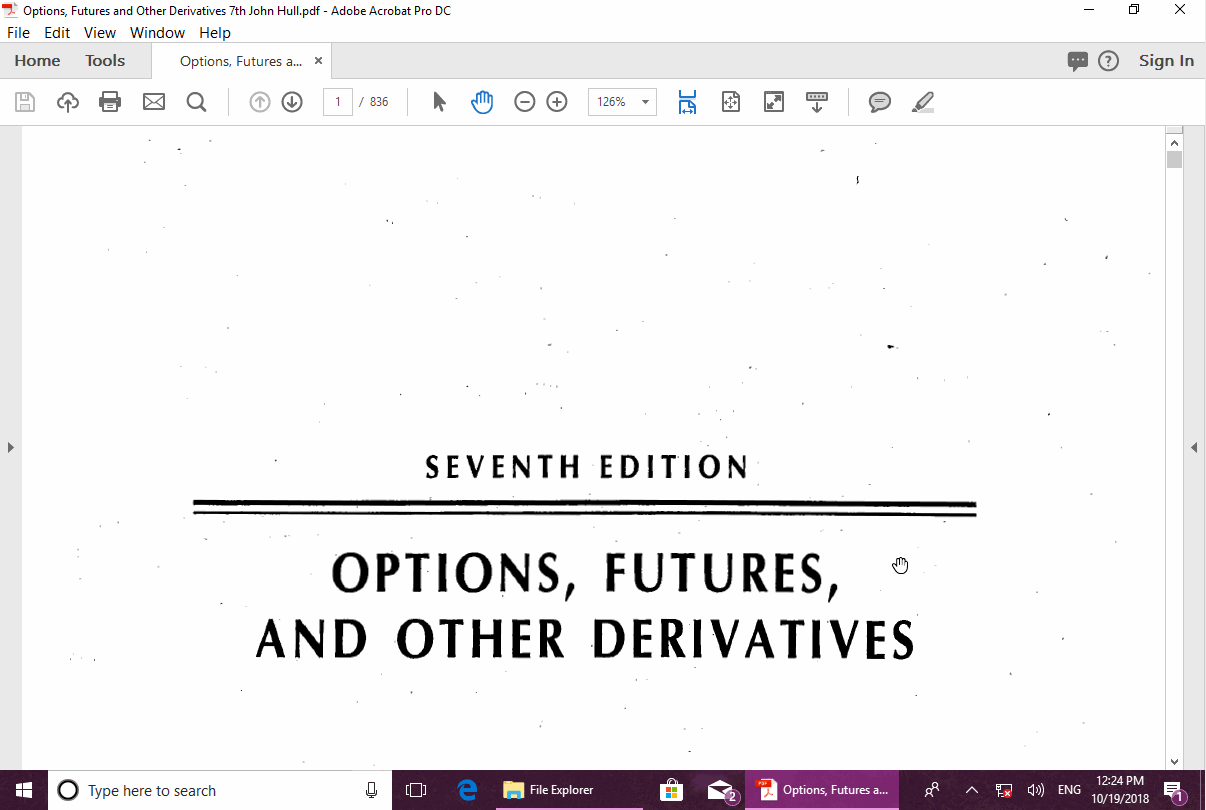Click the volume speaker tray icon

click(x=1035, y=790)
